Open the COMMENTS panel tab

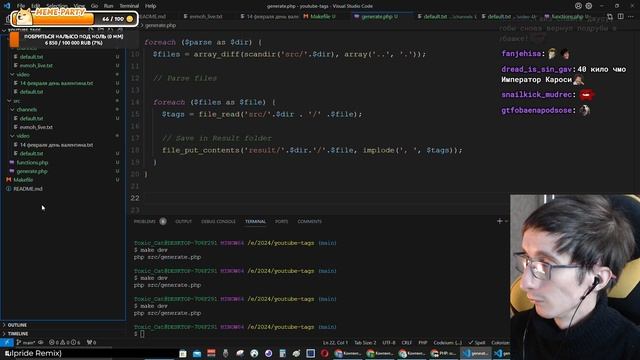309,221
